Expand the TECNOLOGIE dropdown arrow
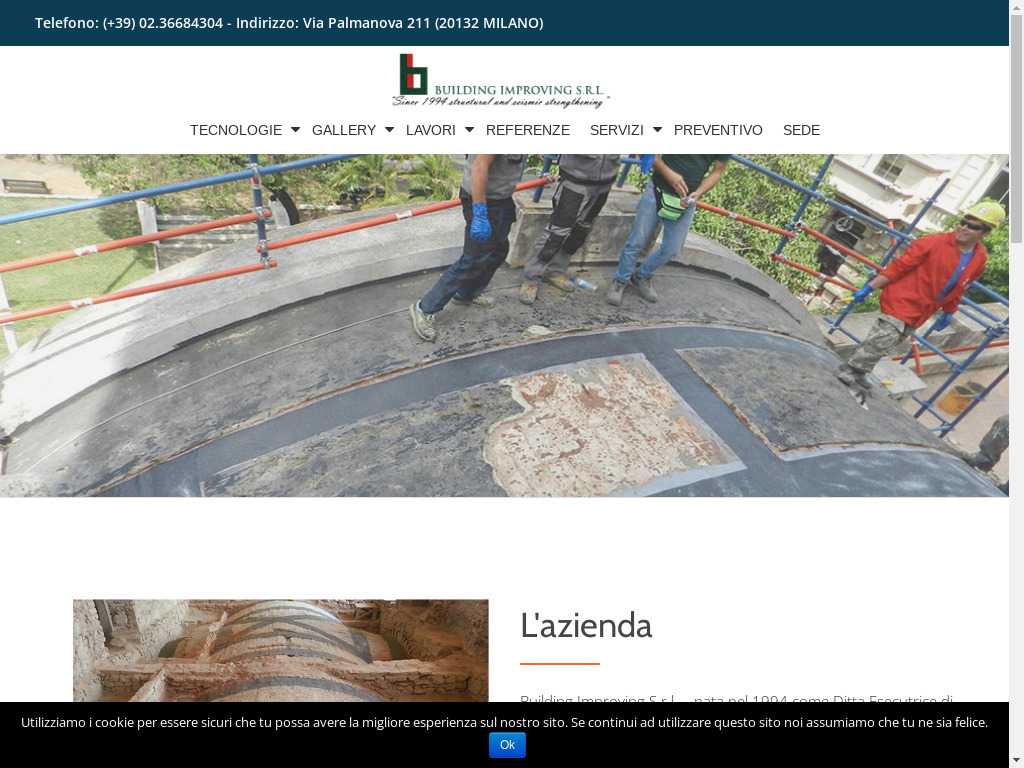This screenshot has width=1024, height=768. (295, 130)
